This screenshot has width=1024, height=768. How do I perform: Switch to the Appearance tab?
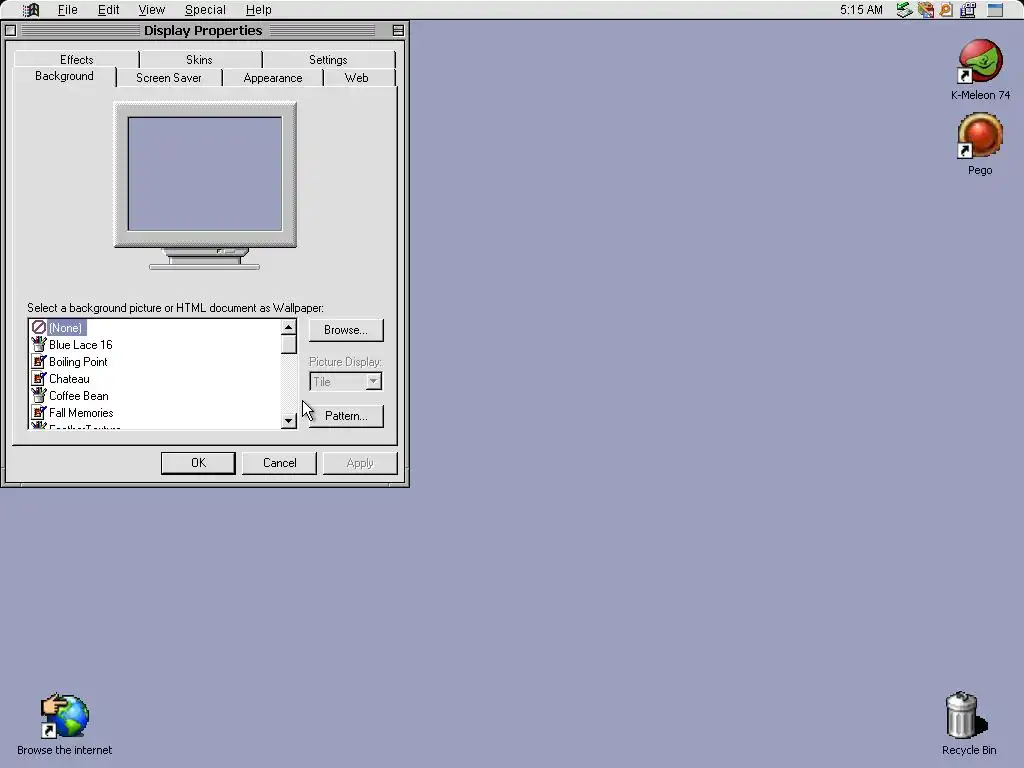[x=272, y=78]
